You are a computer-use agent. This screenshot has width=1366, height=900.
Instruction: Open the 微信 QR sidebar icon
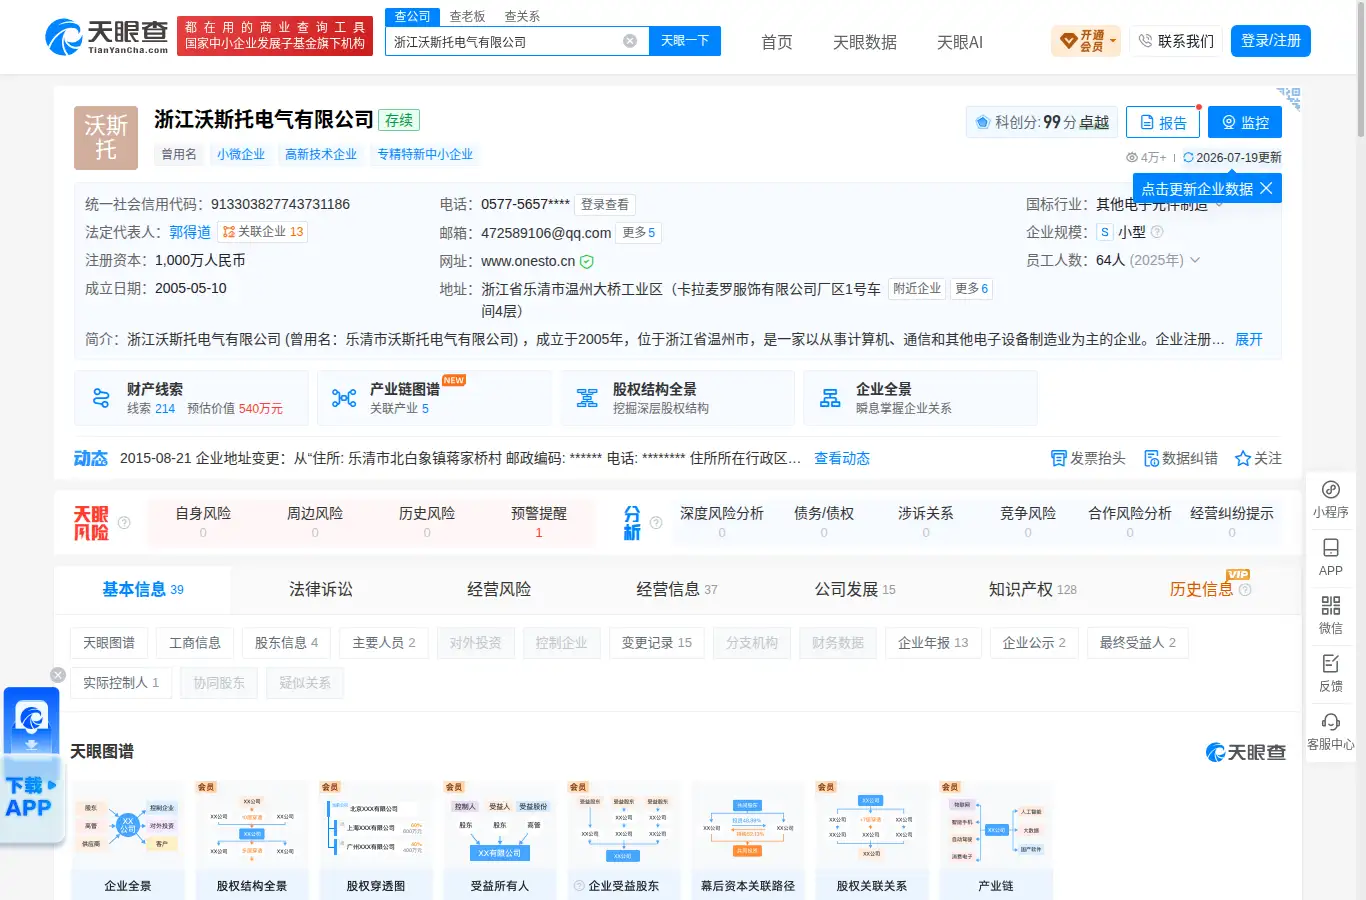(1331, 615)
